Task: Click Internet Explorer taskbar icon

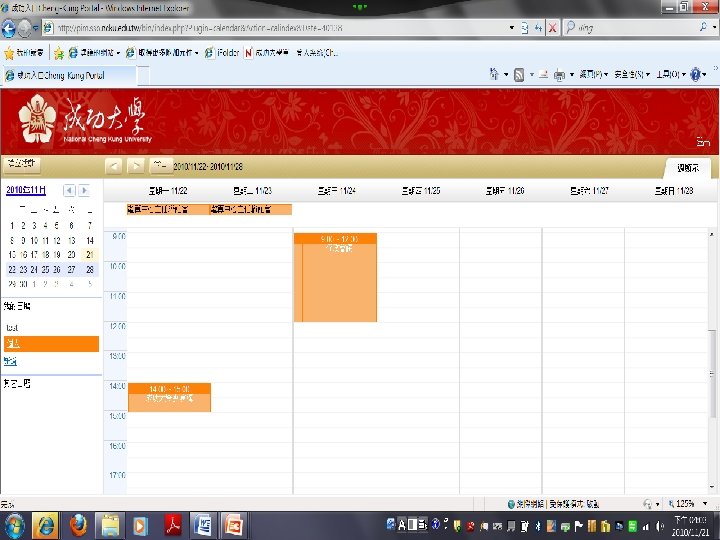Action: pos(45,525)
